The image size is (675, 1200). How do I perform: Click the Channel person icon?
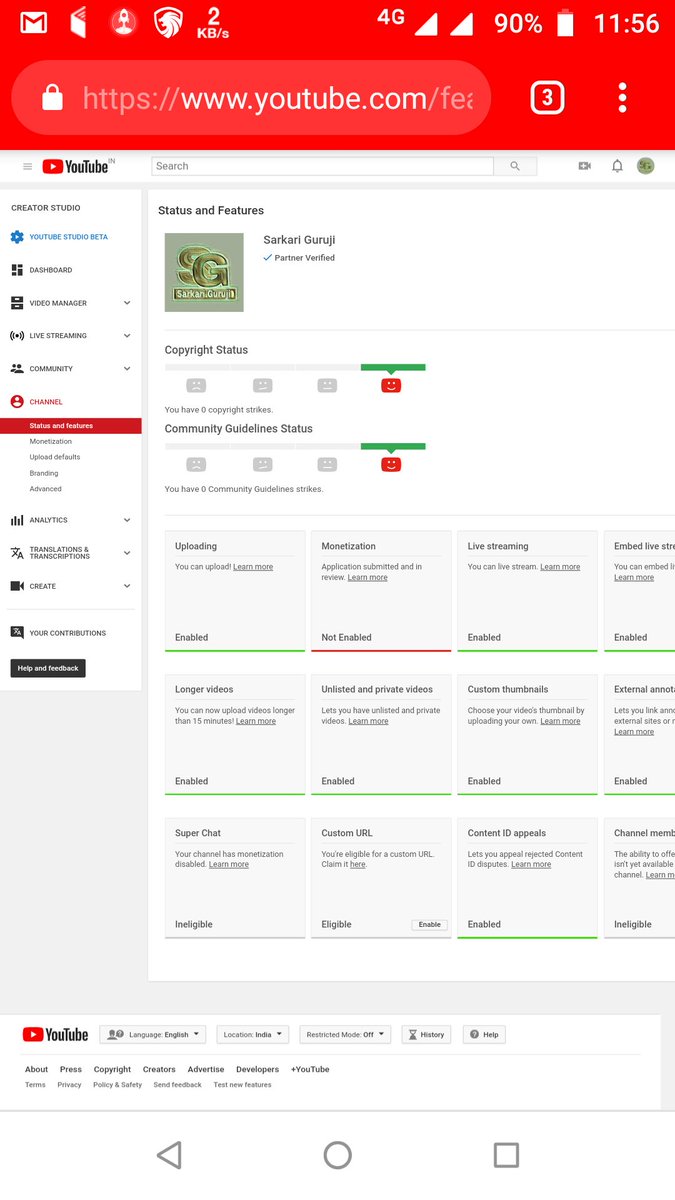pyautogui.click(x=17, y=402)
